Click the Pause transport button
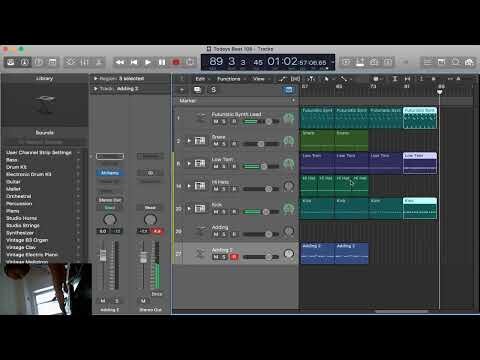 (x=162, y=62)
